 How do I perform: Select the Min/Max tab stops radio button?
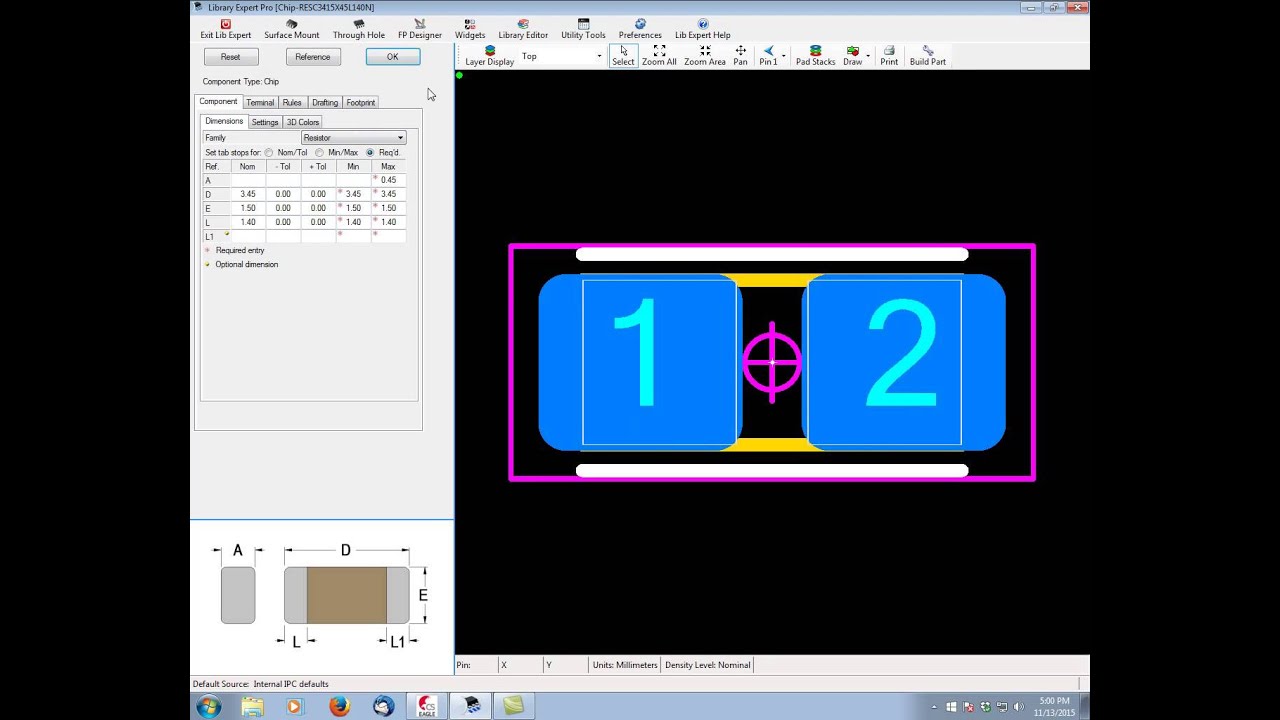click(319, 153)
